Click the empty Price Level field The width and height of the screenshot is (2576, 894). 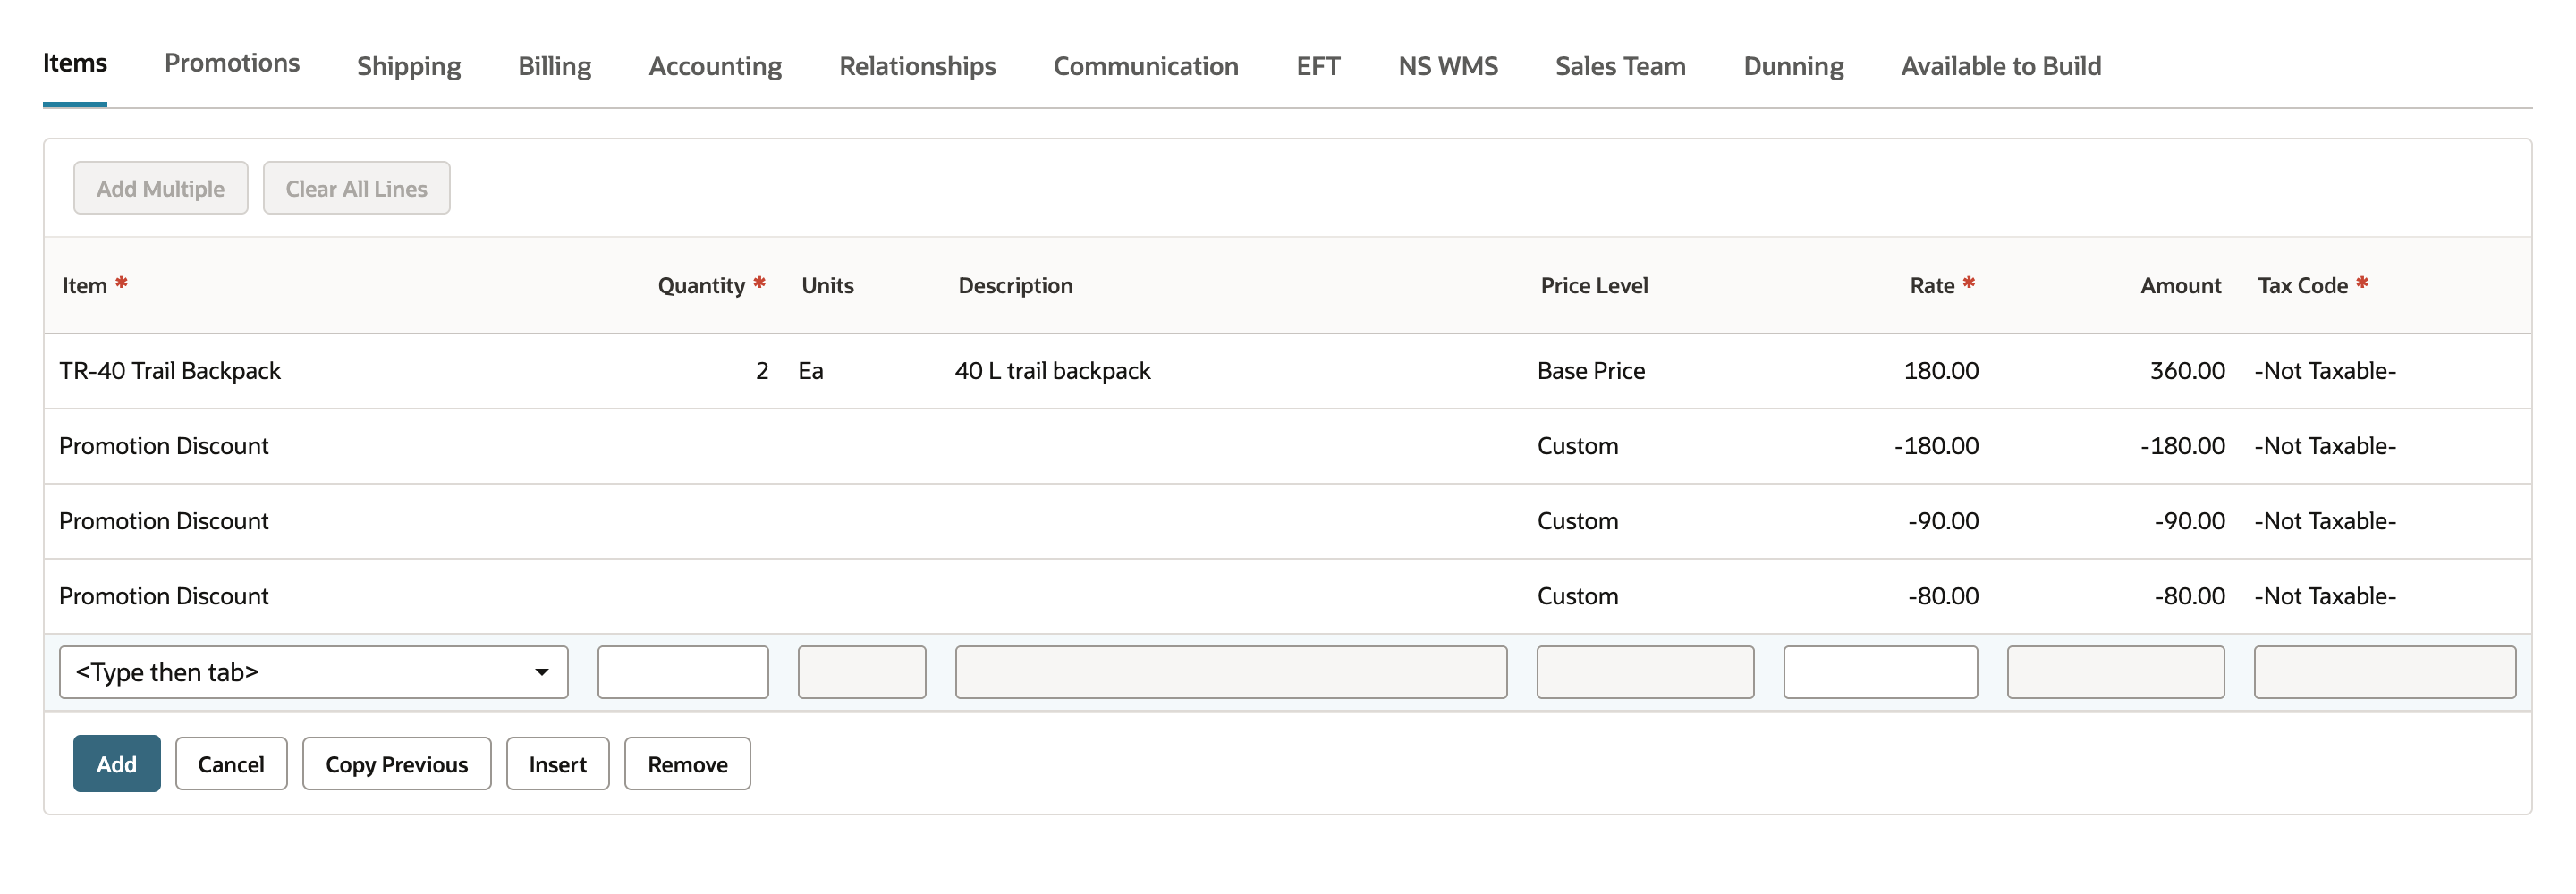pyautogui.click(x=1645, y=672)
